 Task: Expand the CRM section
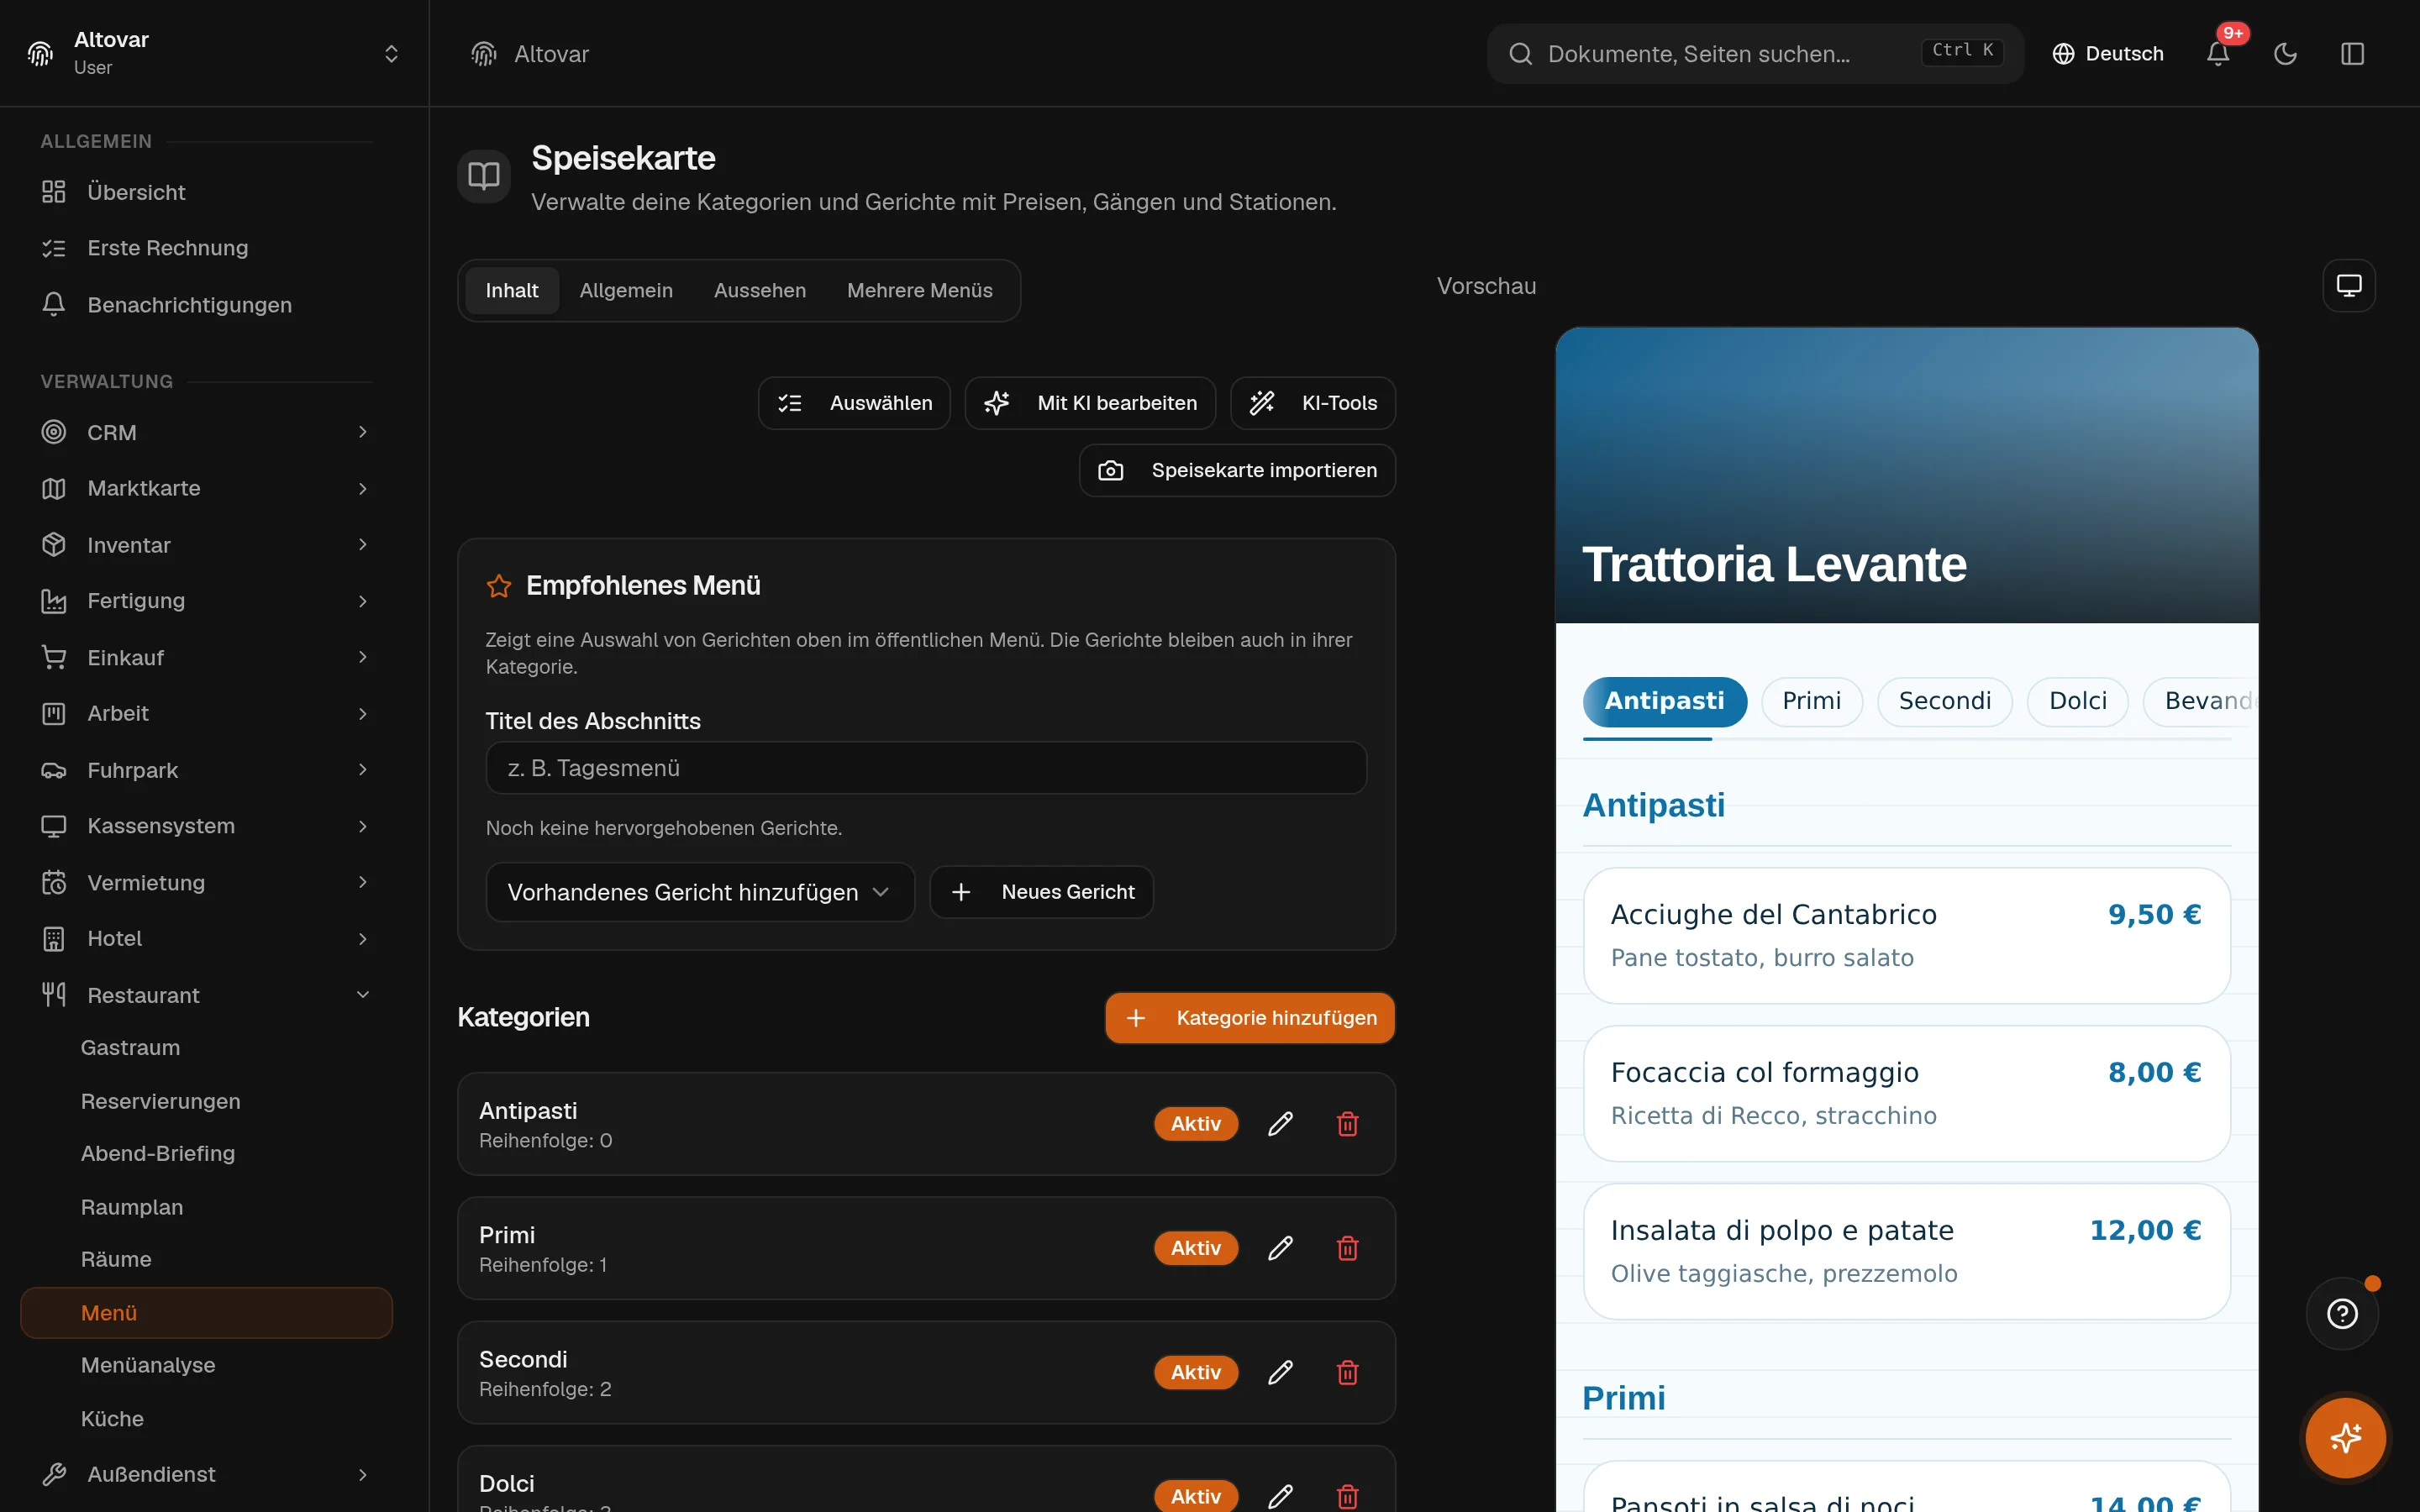tap(206, 432)
